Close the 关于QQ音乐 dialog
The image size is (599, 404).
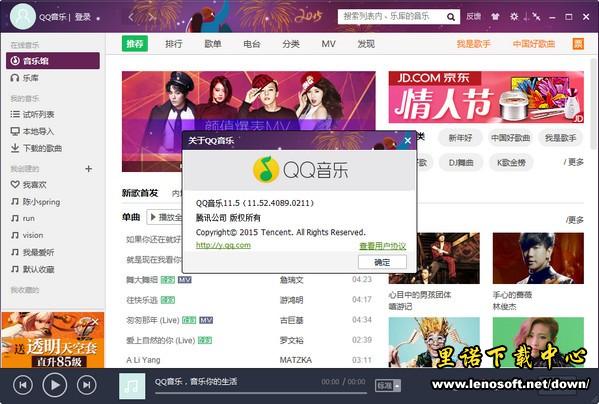coord(408,141)
